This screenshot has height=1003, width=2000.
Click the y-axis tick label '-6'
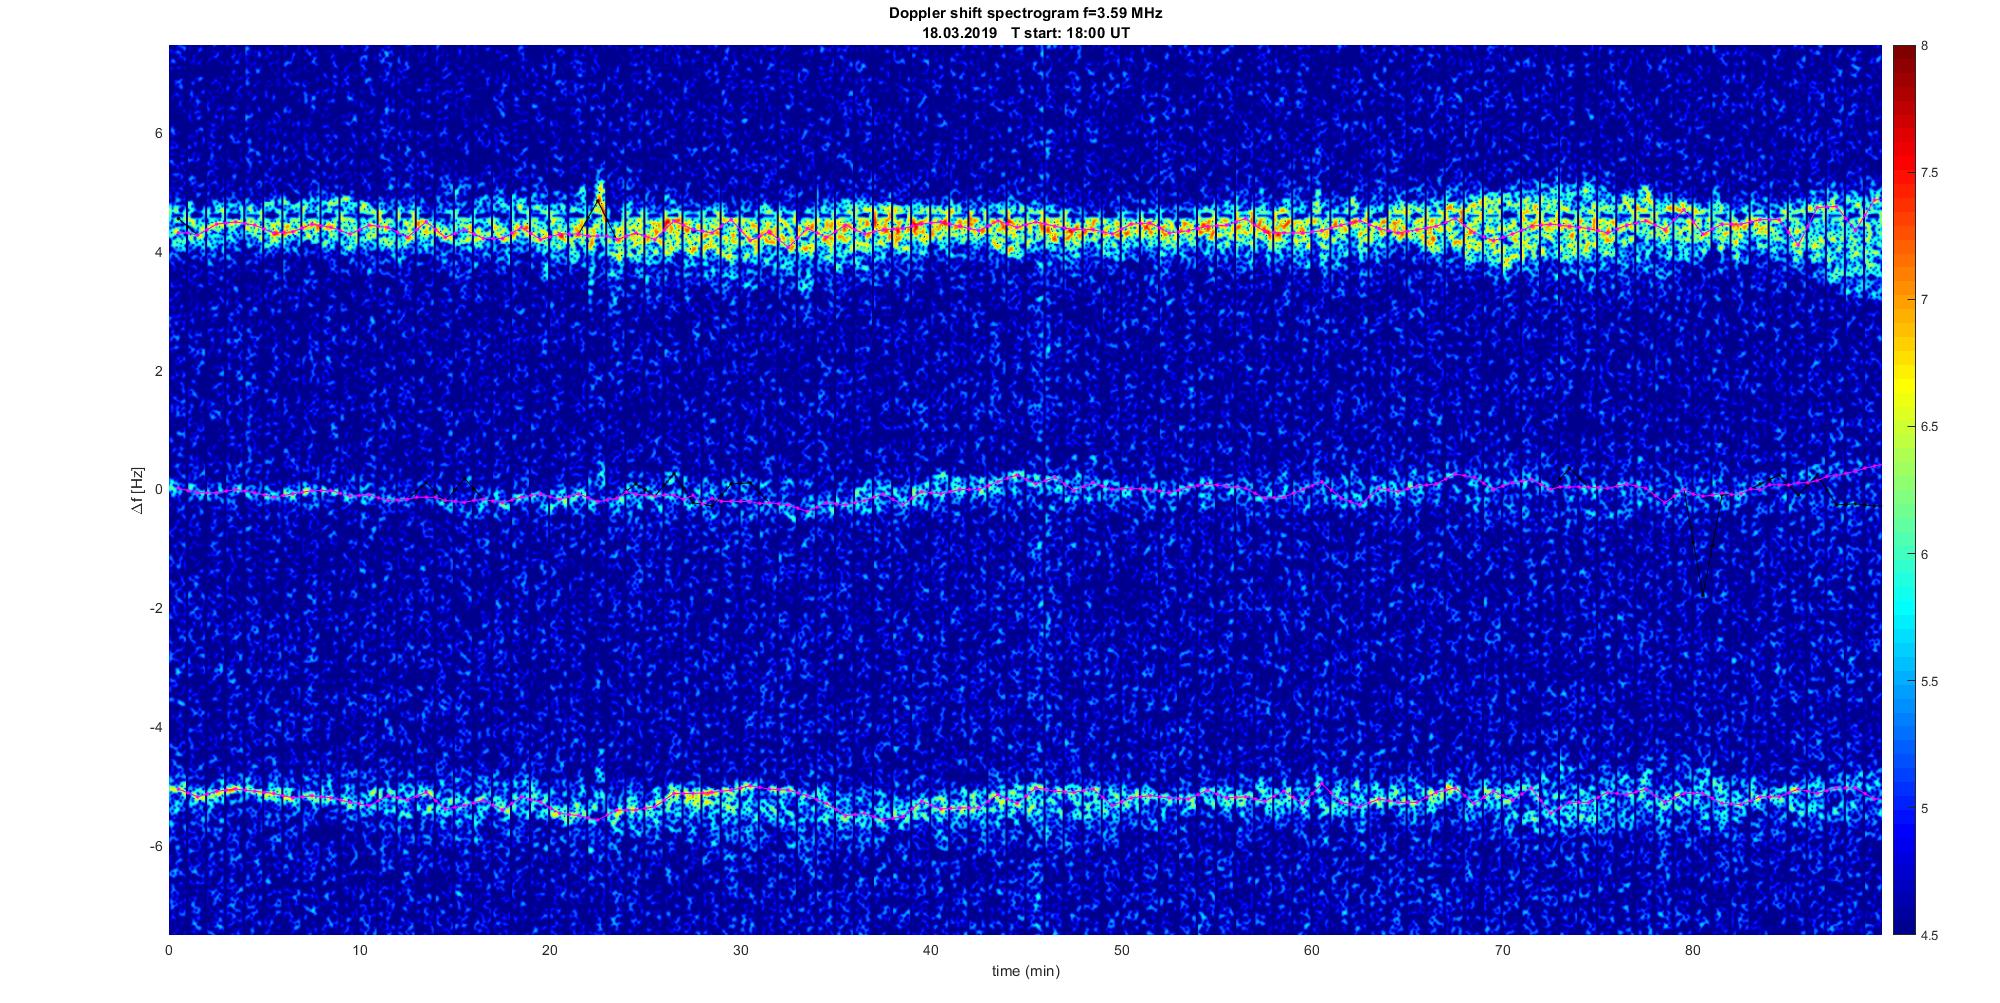click(x=157, y=846)
